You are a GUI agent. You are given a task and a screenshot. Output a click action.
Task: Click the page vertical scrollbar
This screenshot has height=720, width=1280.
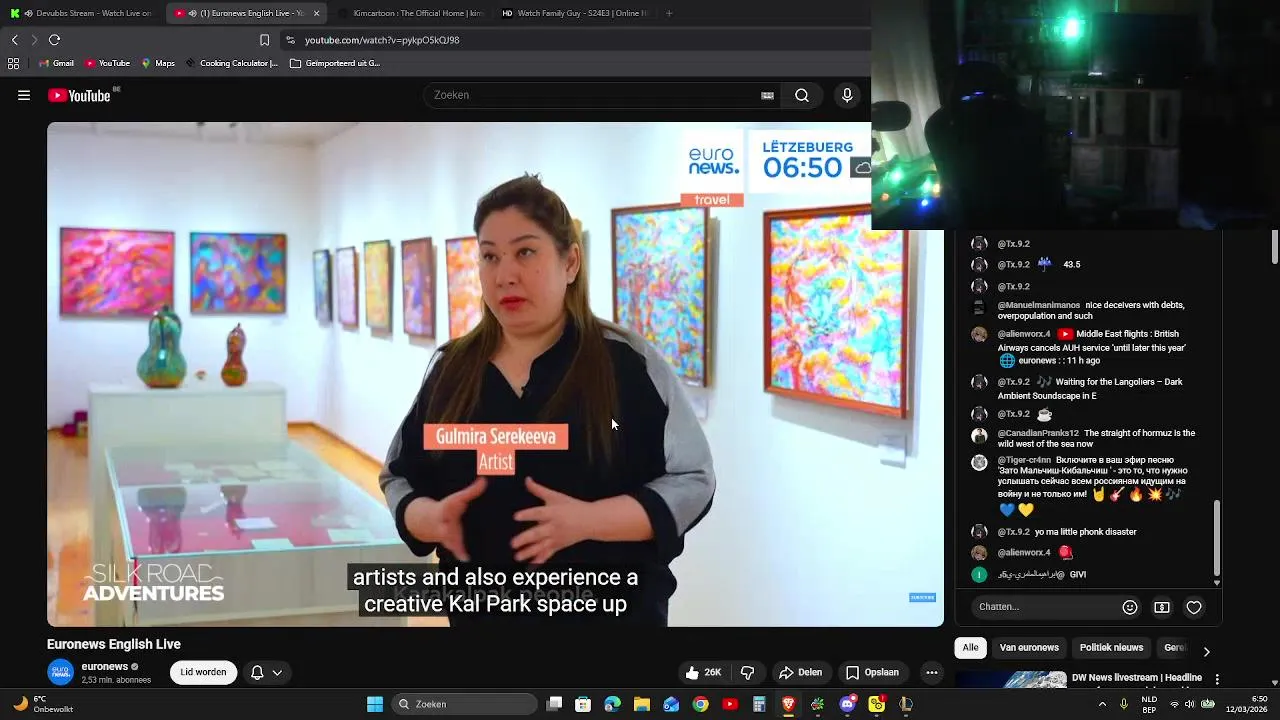coord(1275,248)
